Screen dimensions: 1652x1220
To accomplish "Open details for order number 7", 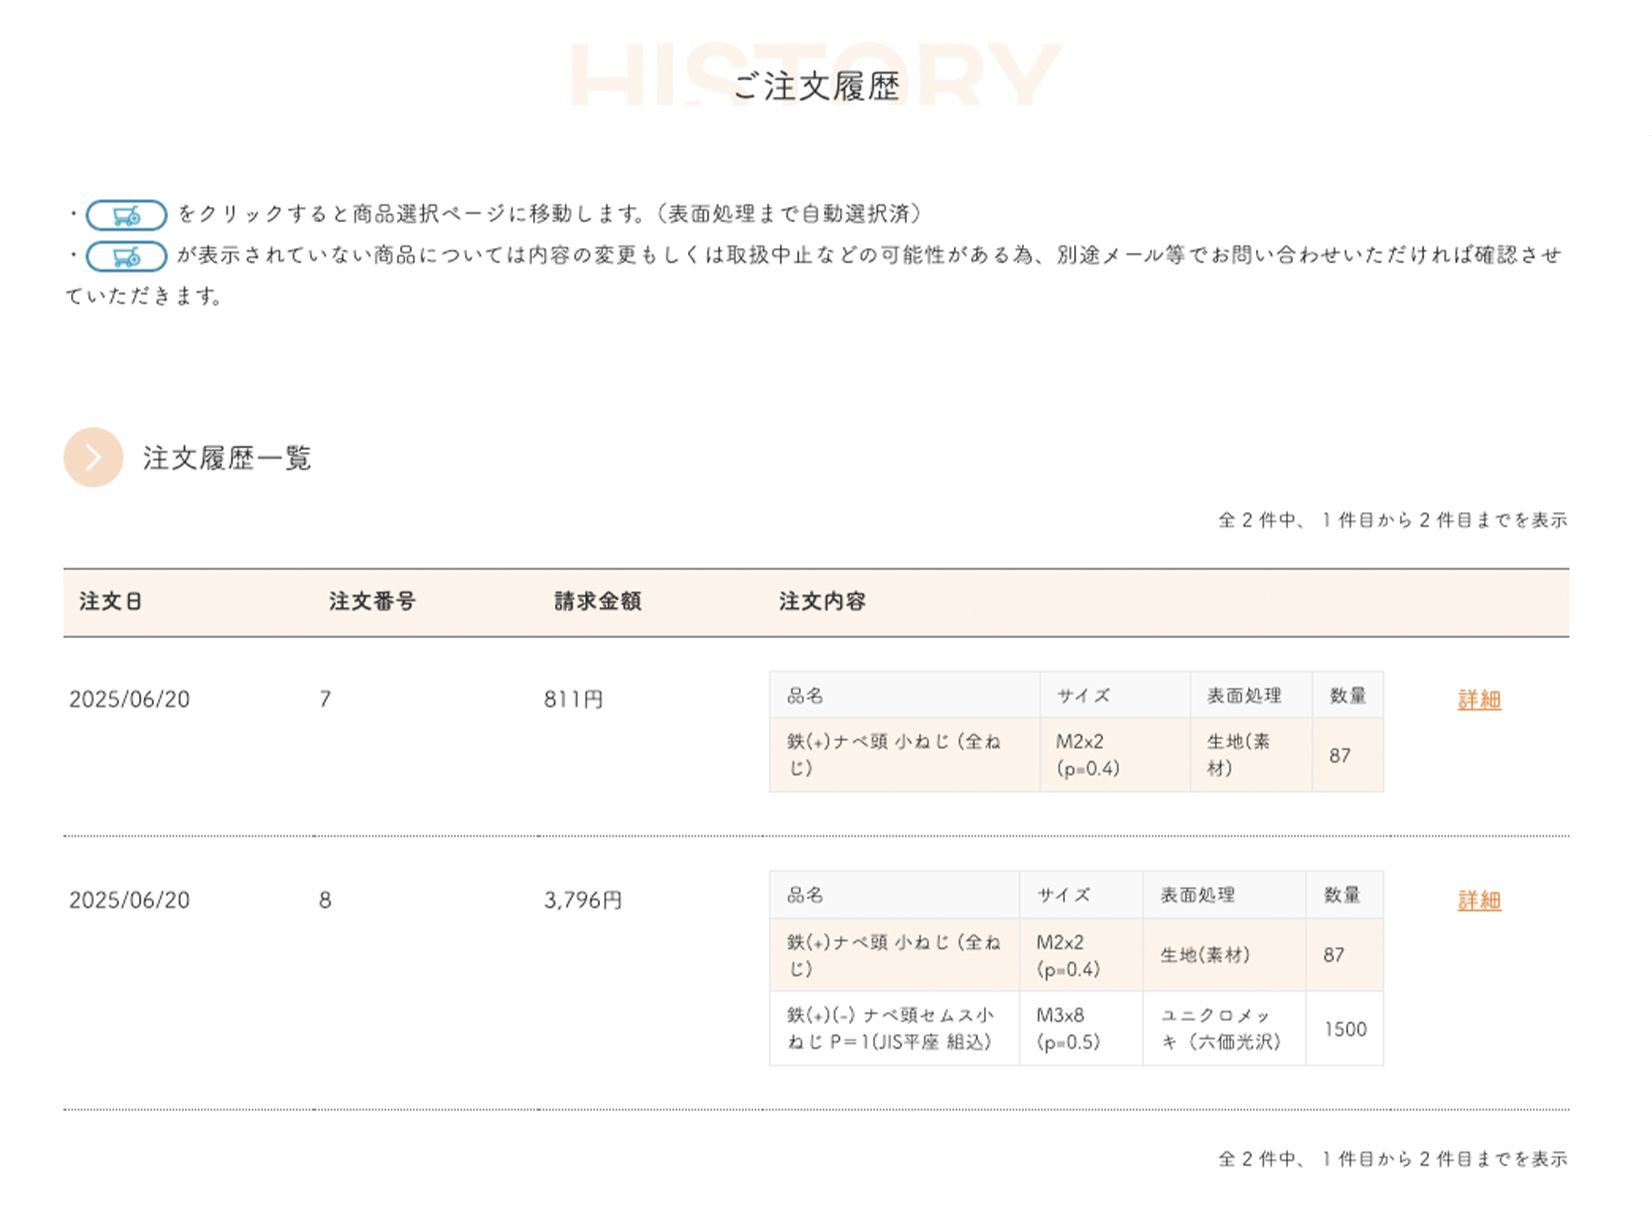I will [x=1479, y=700].
